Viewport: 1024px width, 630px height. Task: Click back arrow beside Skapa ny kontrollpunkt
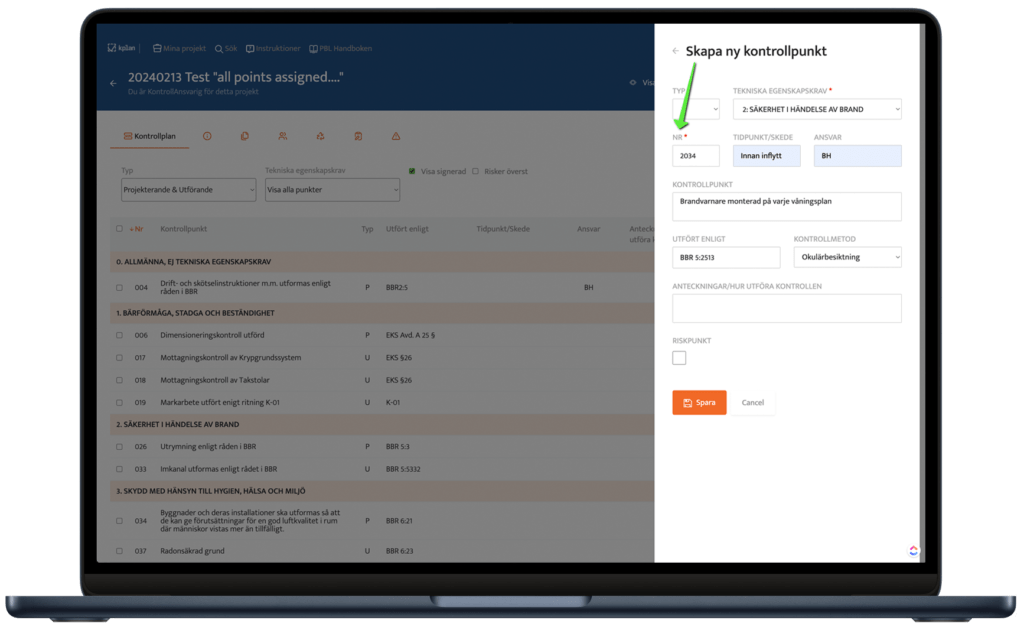[x=676, y=51]
